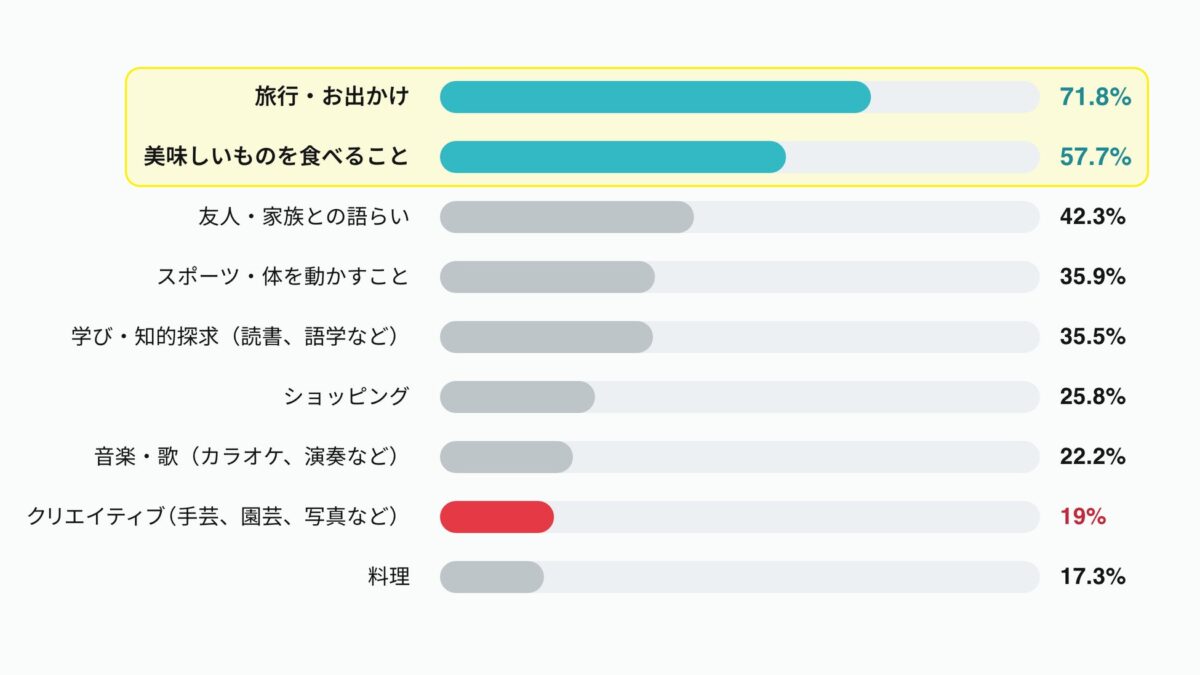Click the 71.8% value
Viewport: 1200px width, 675px height.
[x=1095, y=97]
